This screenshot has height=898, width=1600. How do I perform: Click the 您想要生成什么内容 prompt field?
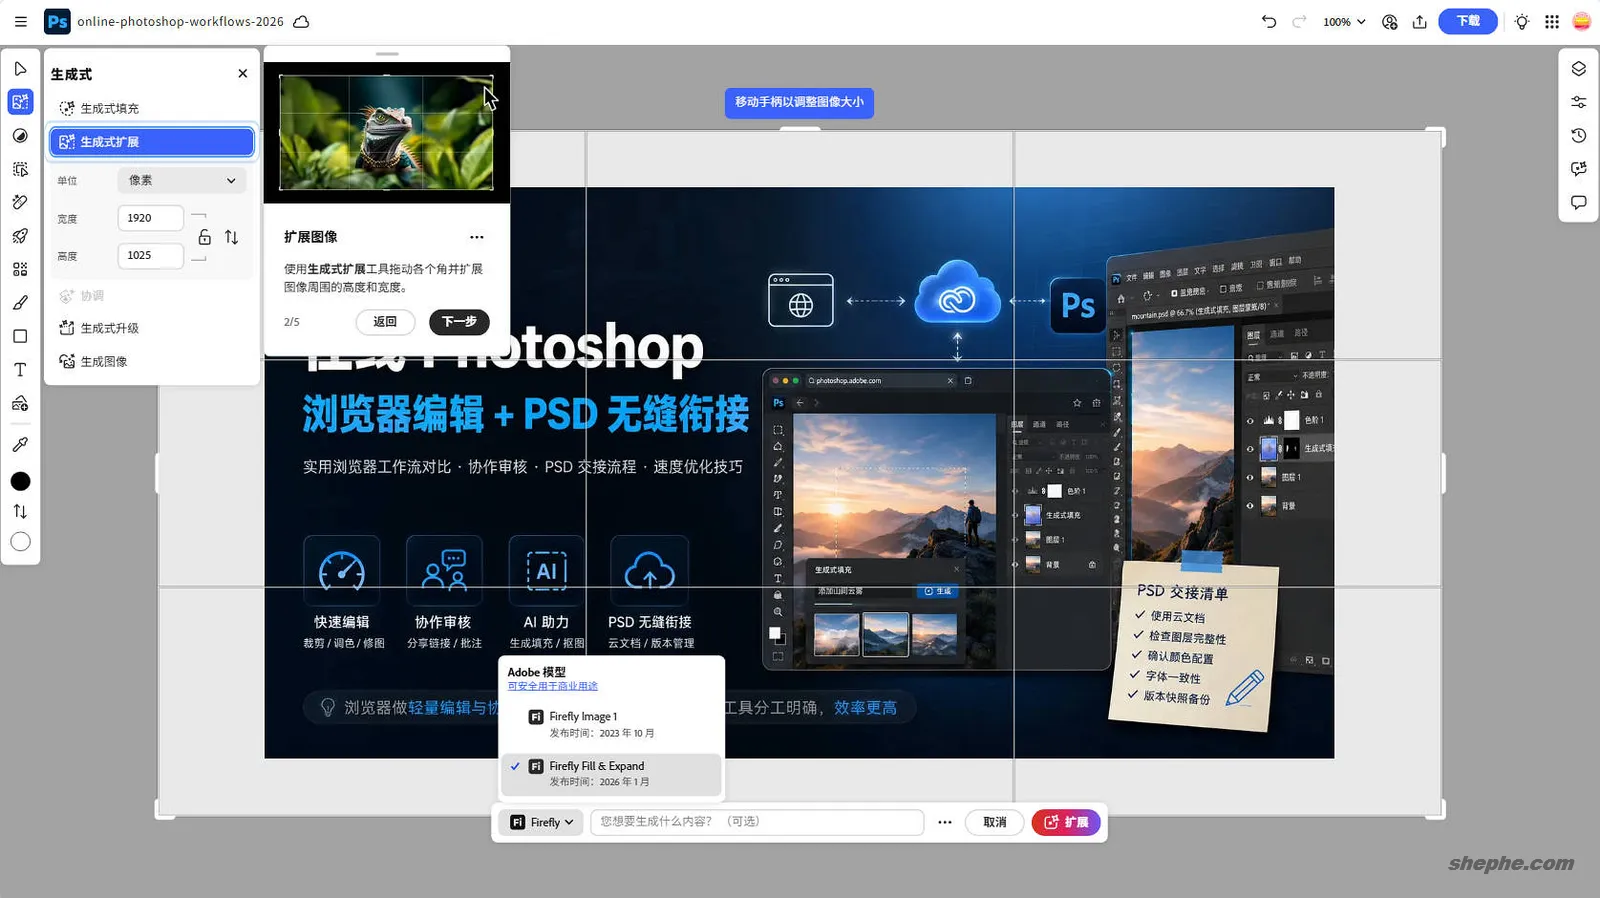coord(757,822)
